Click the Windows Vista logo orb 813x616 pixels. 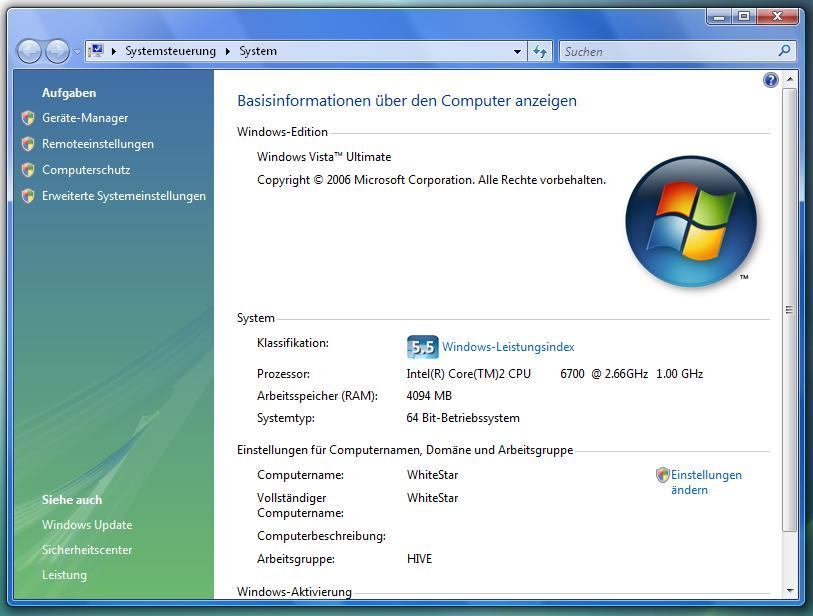[691, 221]
